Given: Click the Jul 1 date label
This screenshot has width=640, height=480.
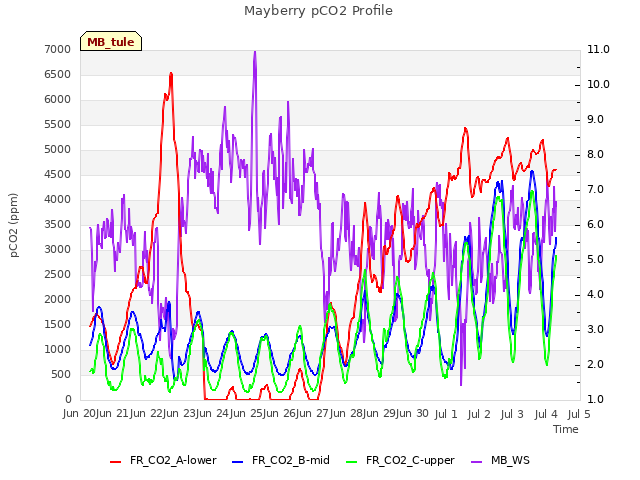Looking at the screenshot, I should (x=446, y=415).
